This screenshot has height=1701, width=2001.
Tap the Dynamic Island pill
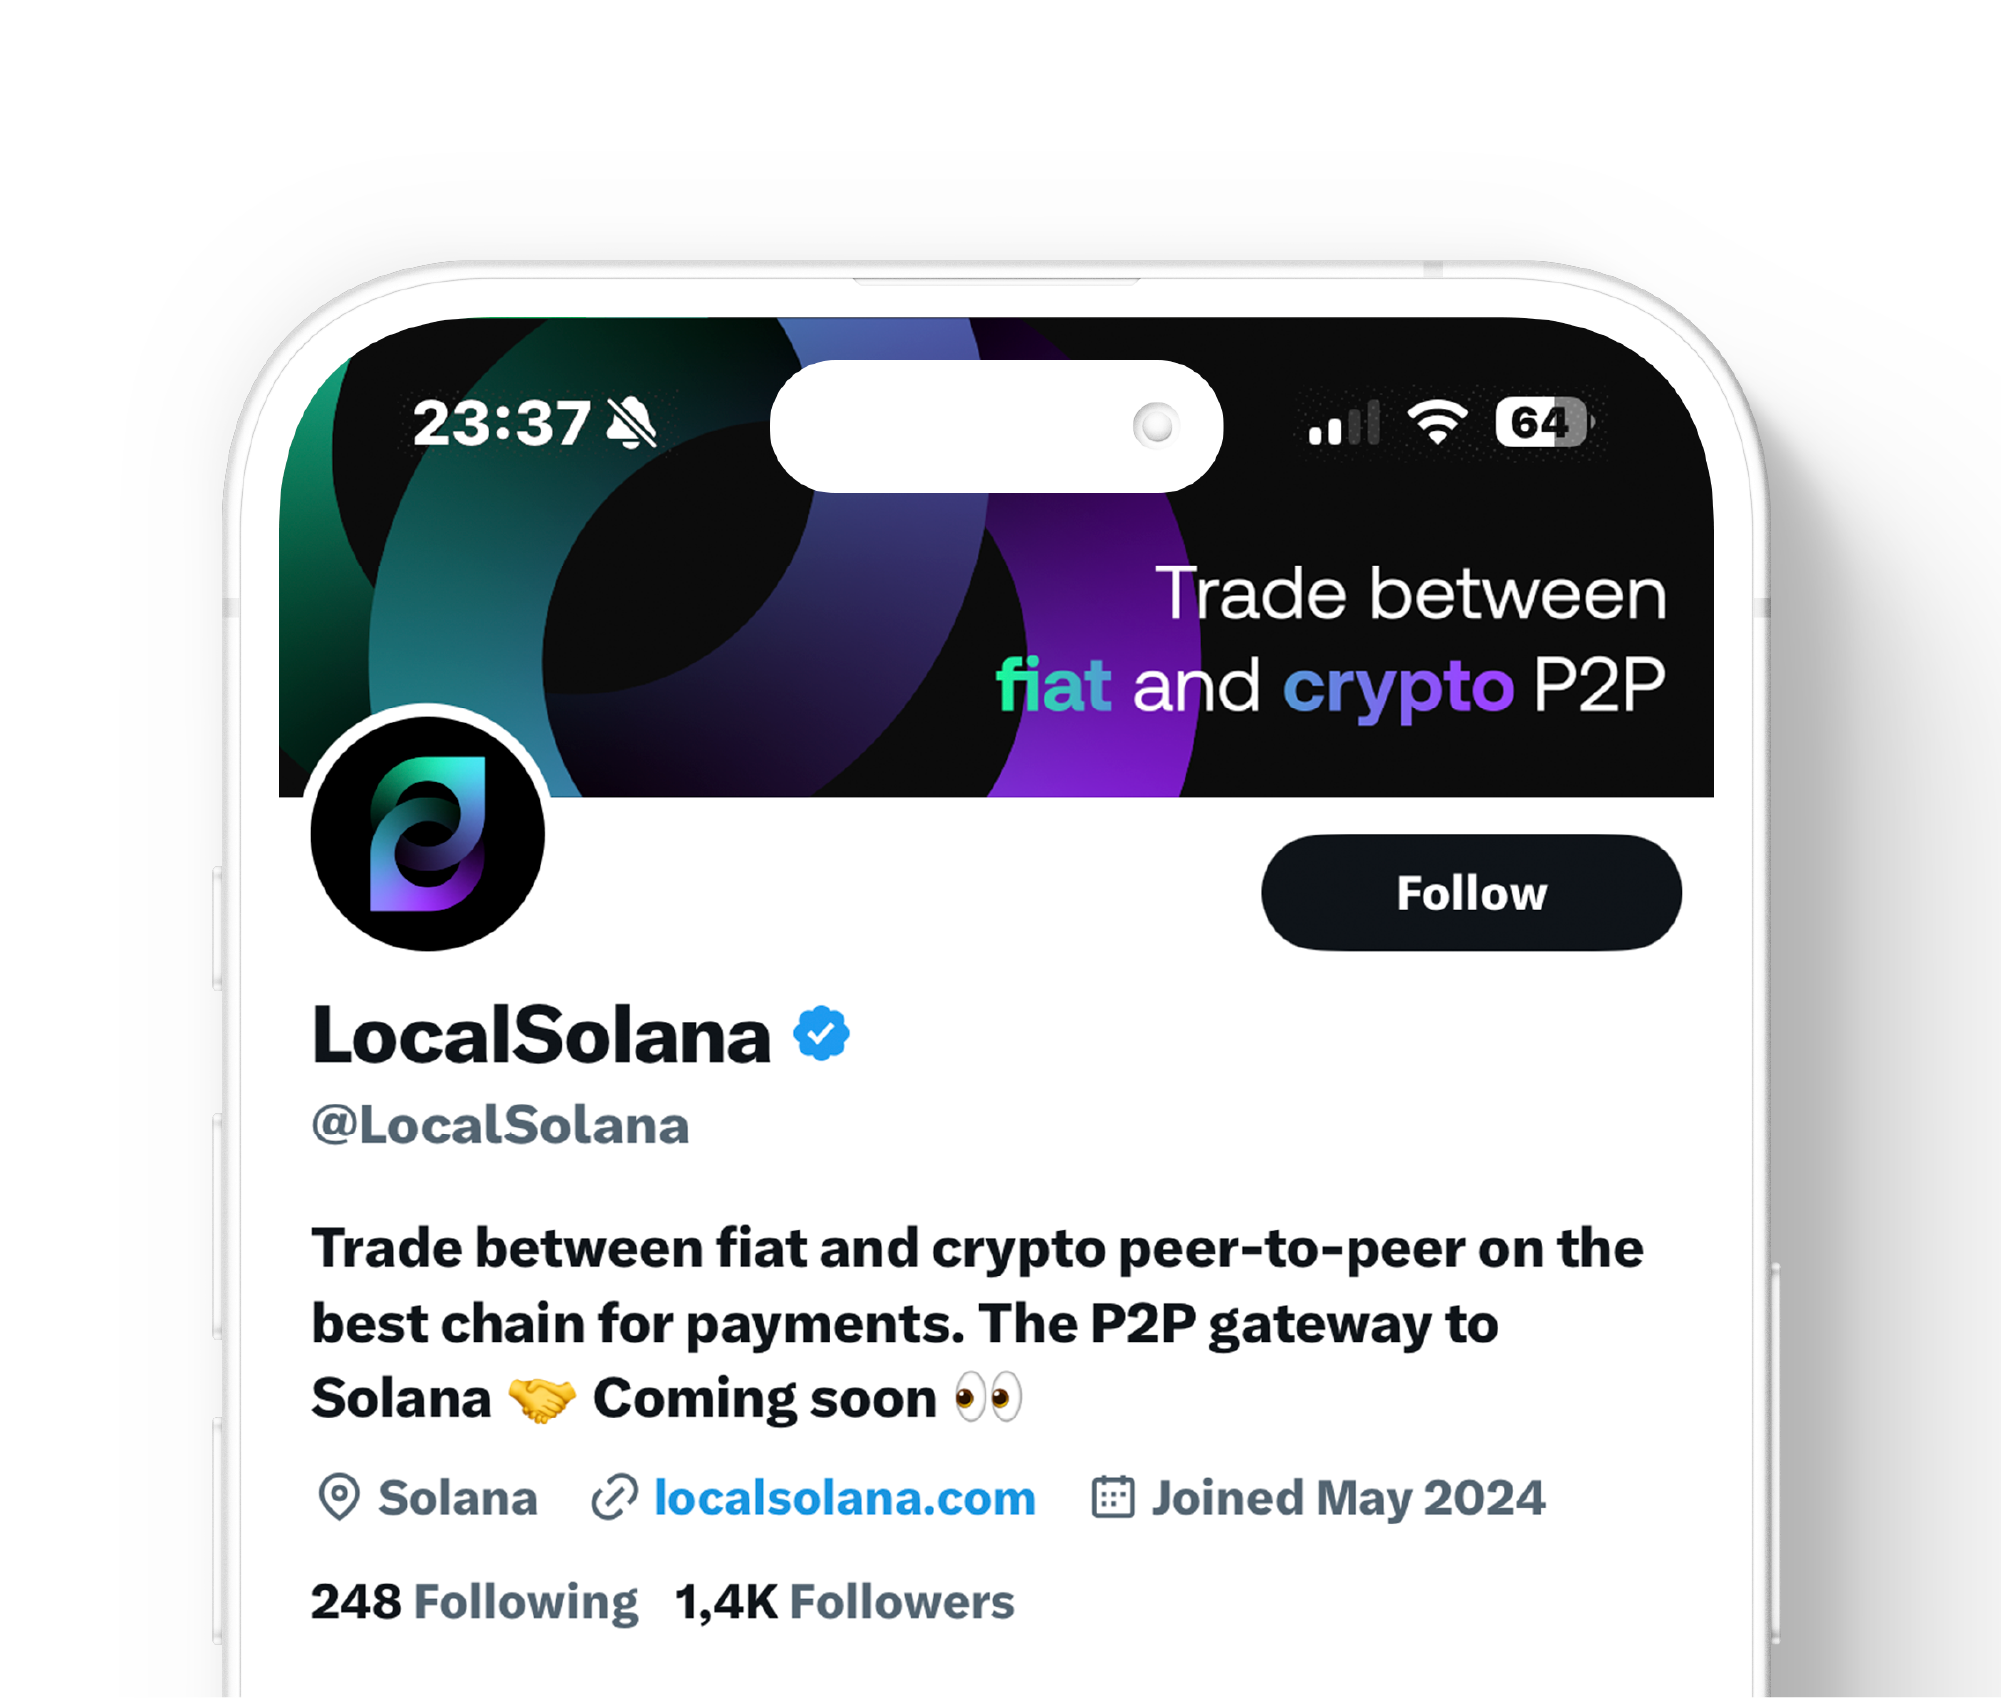click(996, 426)
